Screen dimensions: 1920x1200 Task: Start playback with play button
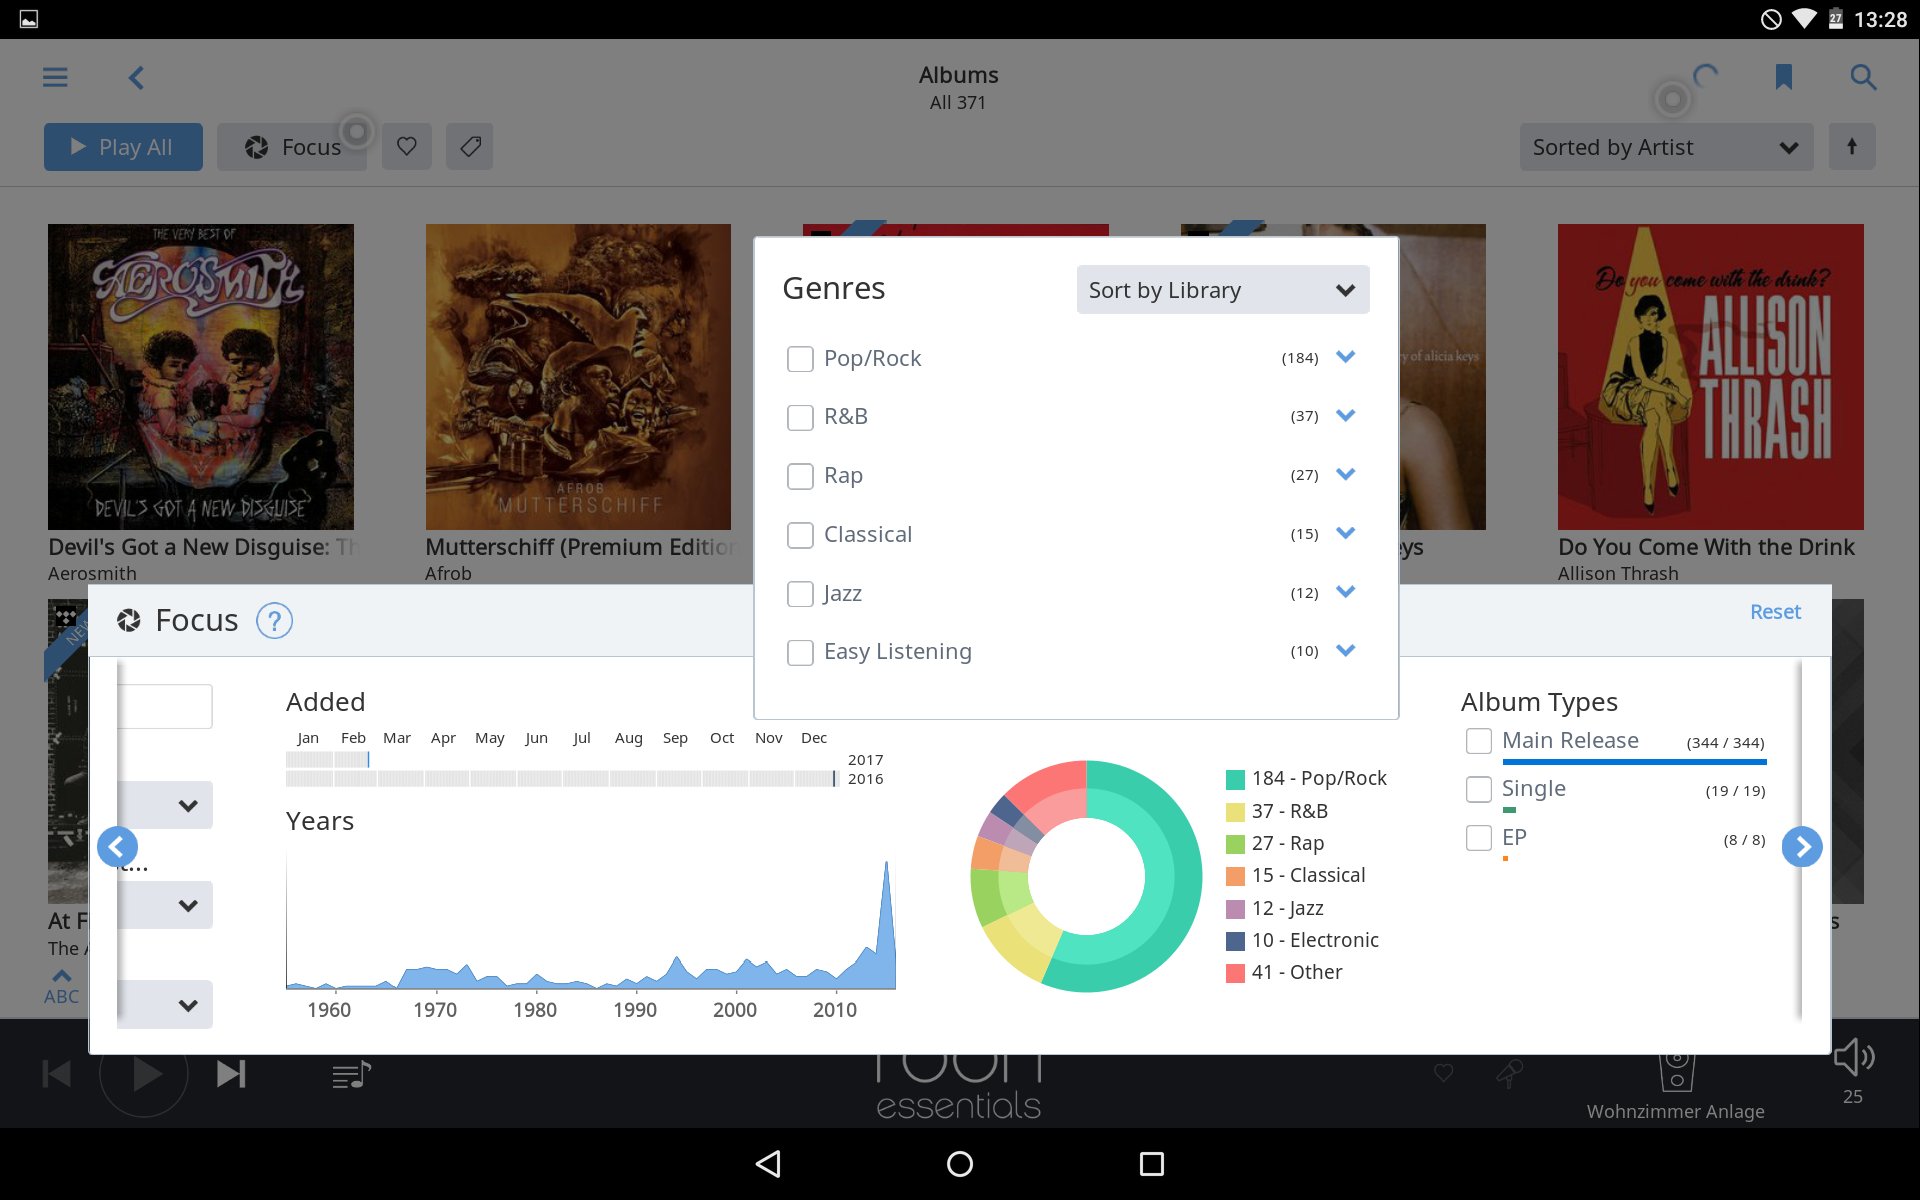click(x=144, y=1075)
